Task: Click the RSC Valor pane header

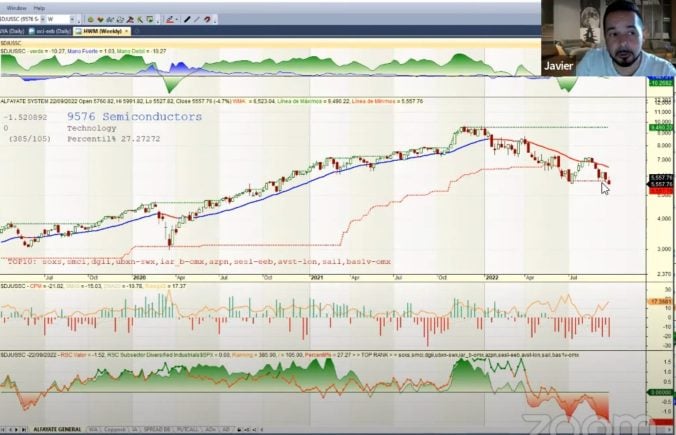Action: tap(290, 355)
